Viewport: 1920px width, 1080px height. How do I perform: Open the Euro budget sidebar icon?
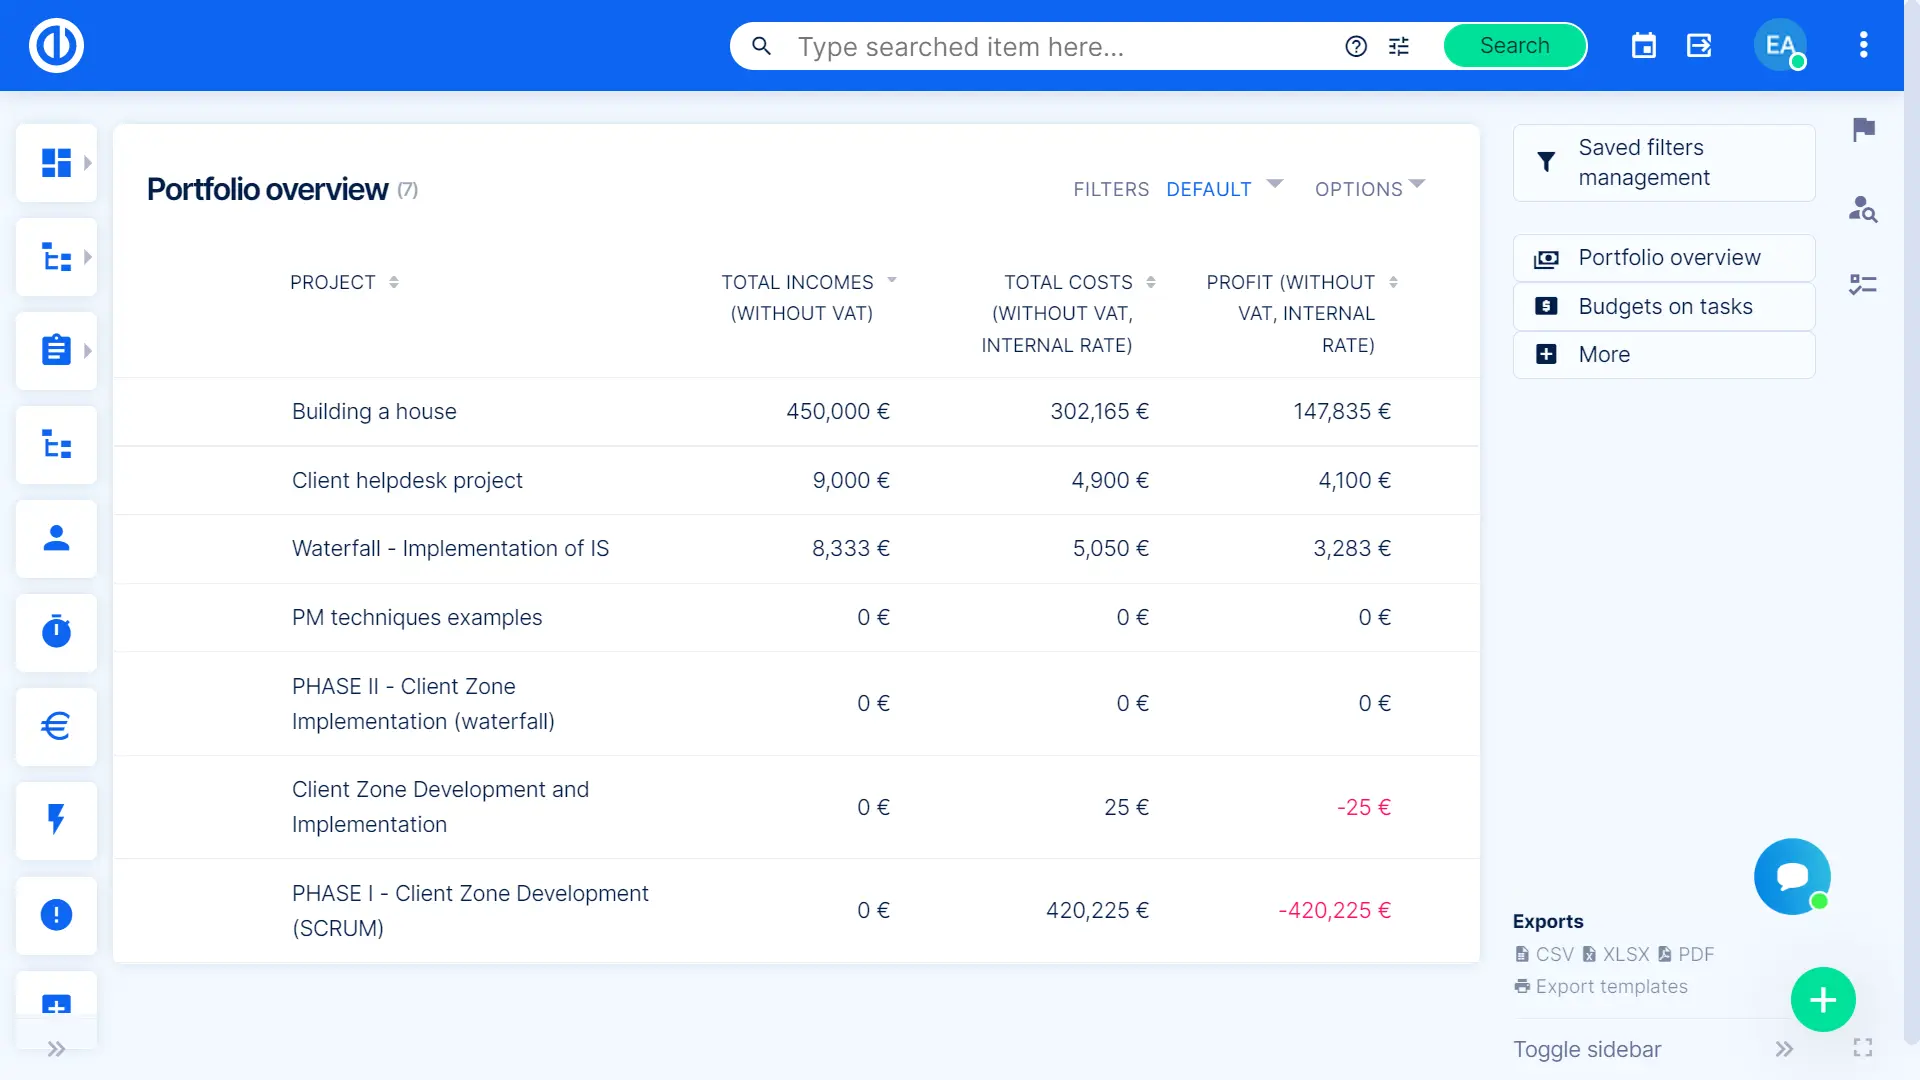pyautogui.click(x=56, y=726)
